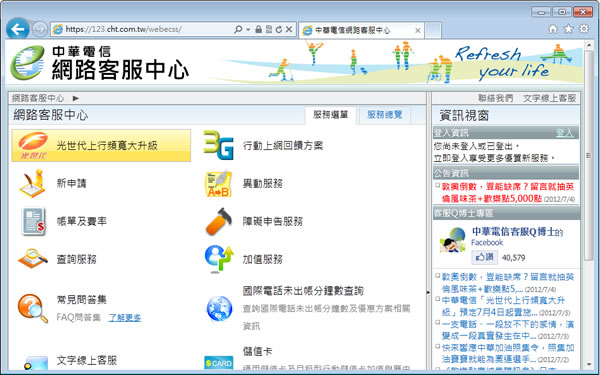Click the 常見問答集 question mark icon

(x=33, y=308)
